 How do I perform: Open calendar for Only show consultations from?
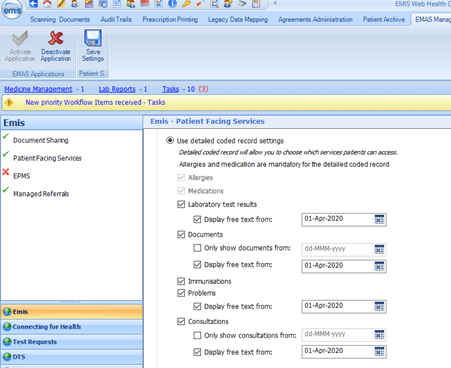coord(379,335)
